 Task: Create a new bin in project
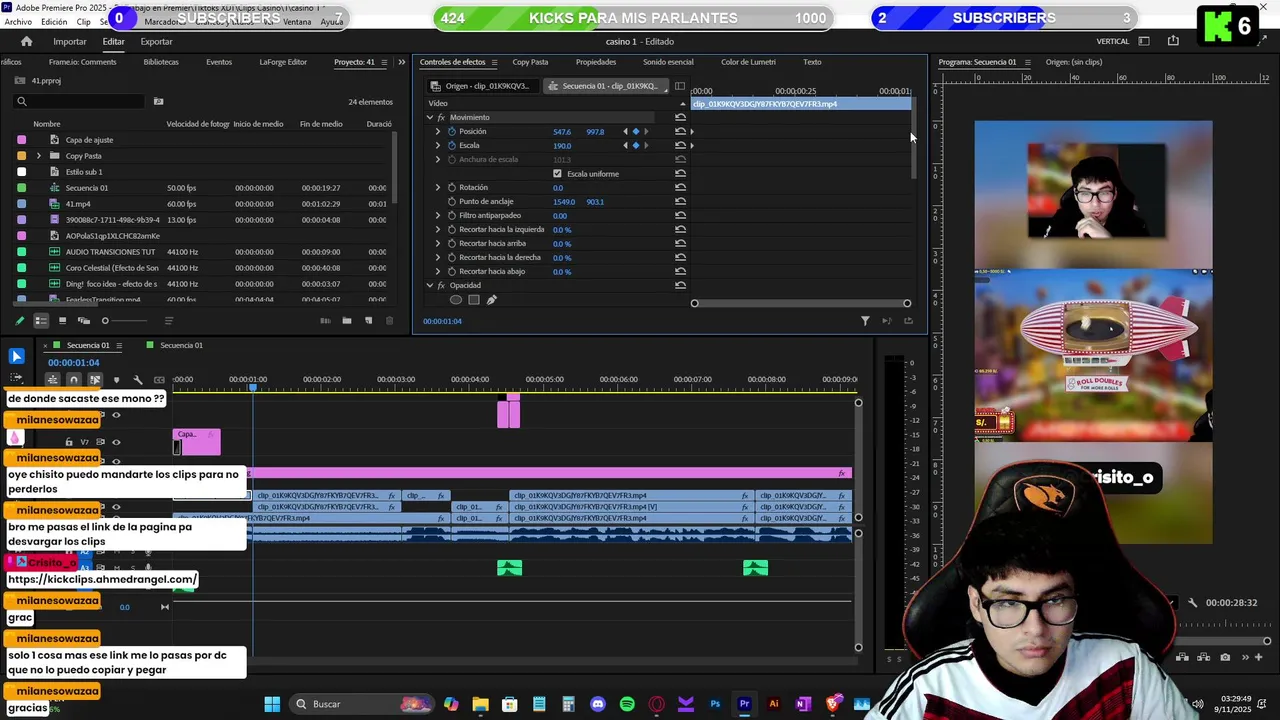tap(347, 321)
